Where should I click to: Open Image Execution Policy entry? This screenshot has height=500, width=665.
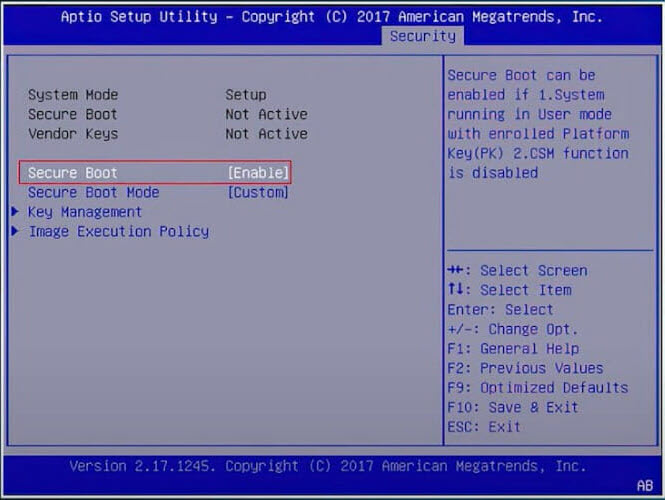pyautogui.click(x=119, y=232)
